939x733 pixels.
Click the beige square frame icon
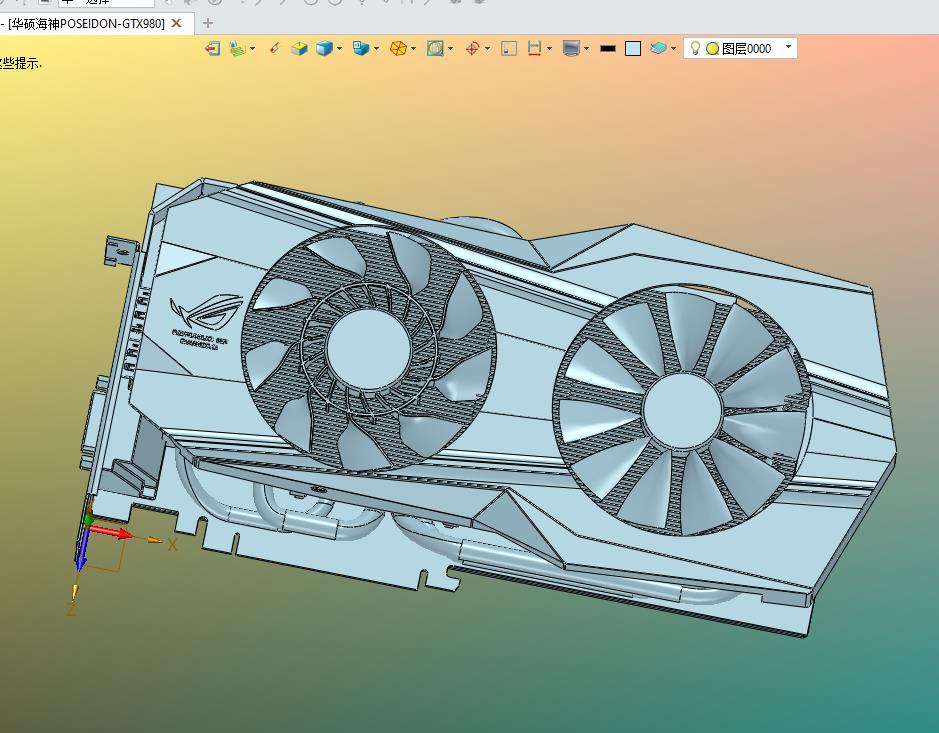(x=509, y=48)
